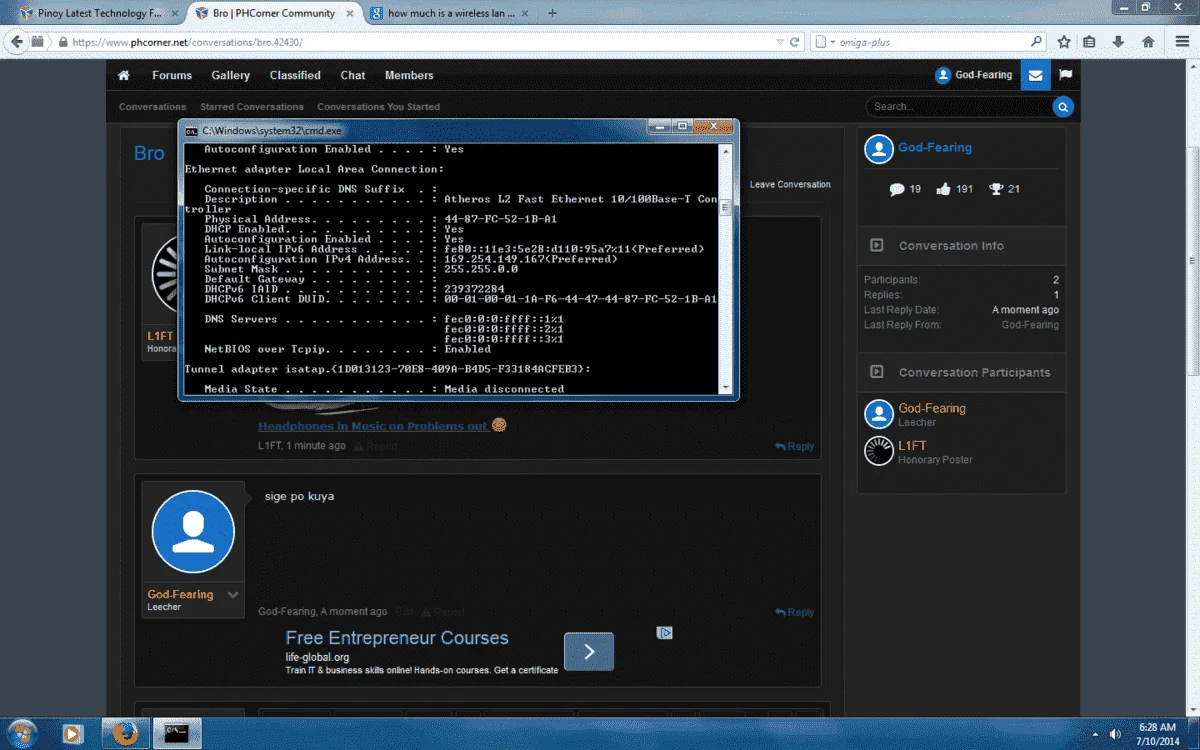The height and width of the screenshot is (750, 1200).
Task: Click the forum Search input field
Action: [959, 106]
